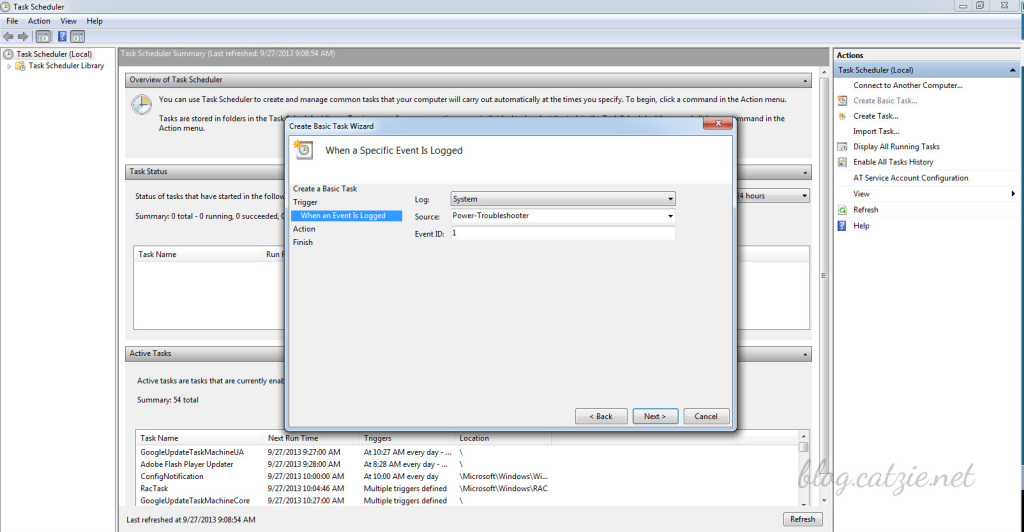1024x532 pixels.
Task: Click the Next button in the wizard
Action: coord(655,416)
